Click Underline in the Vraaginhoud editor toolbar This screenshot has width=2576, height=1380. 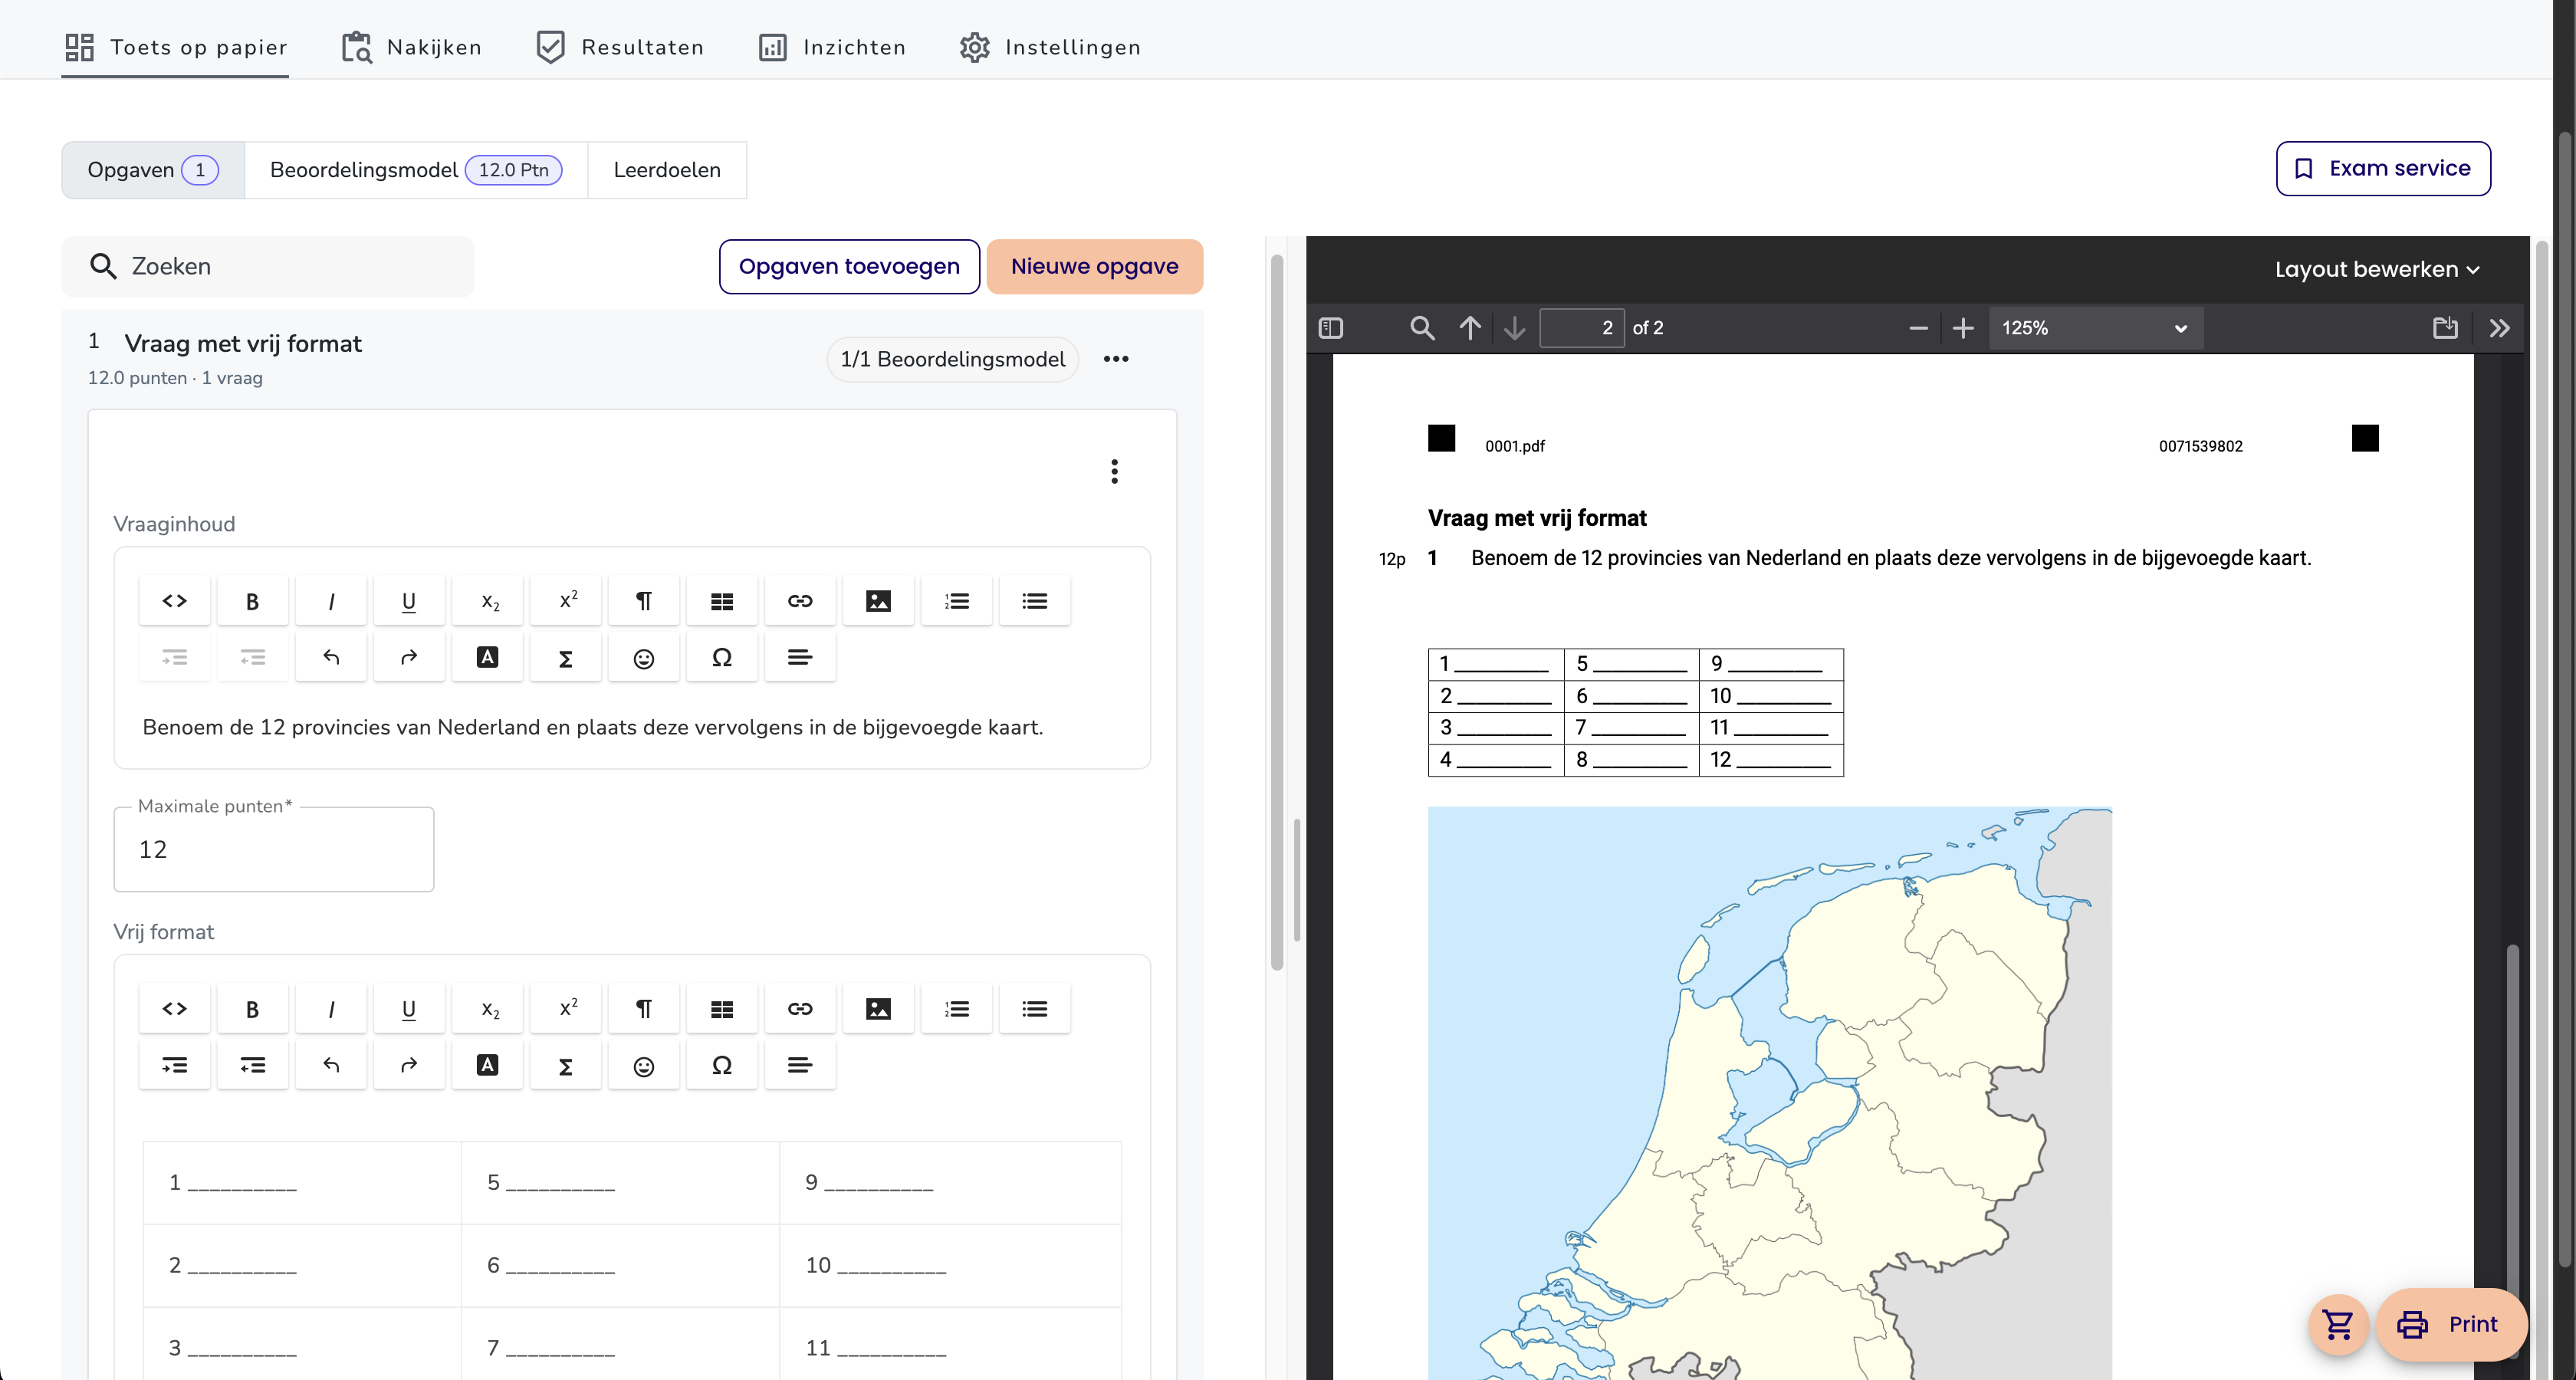pos(409,601)
